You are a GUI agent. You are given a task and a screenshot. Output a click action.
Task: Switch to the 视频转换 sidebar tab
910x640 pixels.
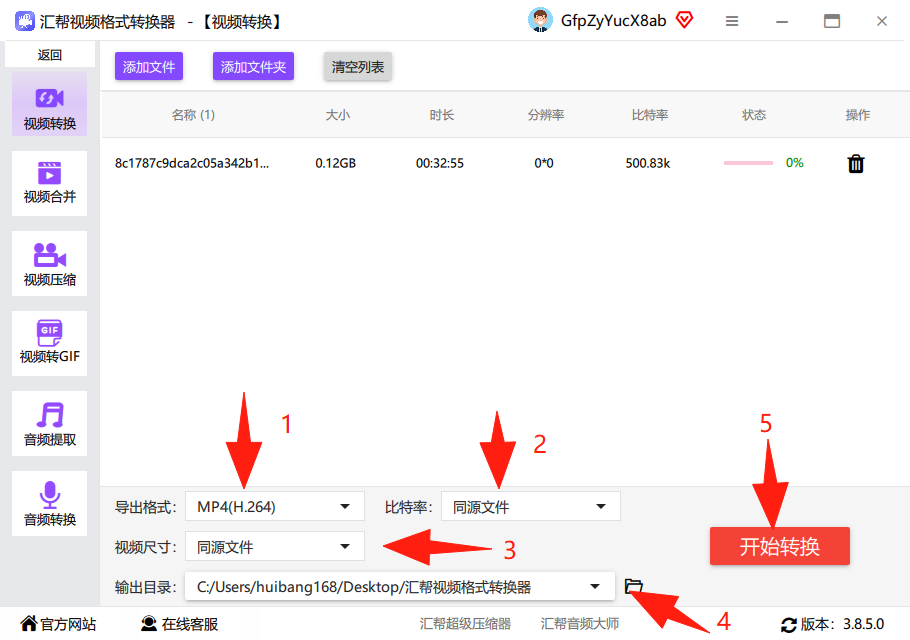(49, 104)
